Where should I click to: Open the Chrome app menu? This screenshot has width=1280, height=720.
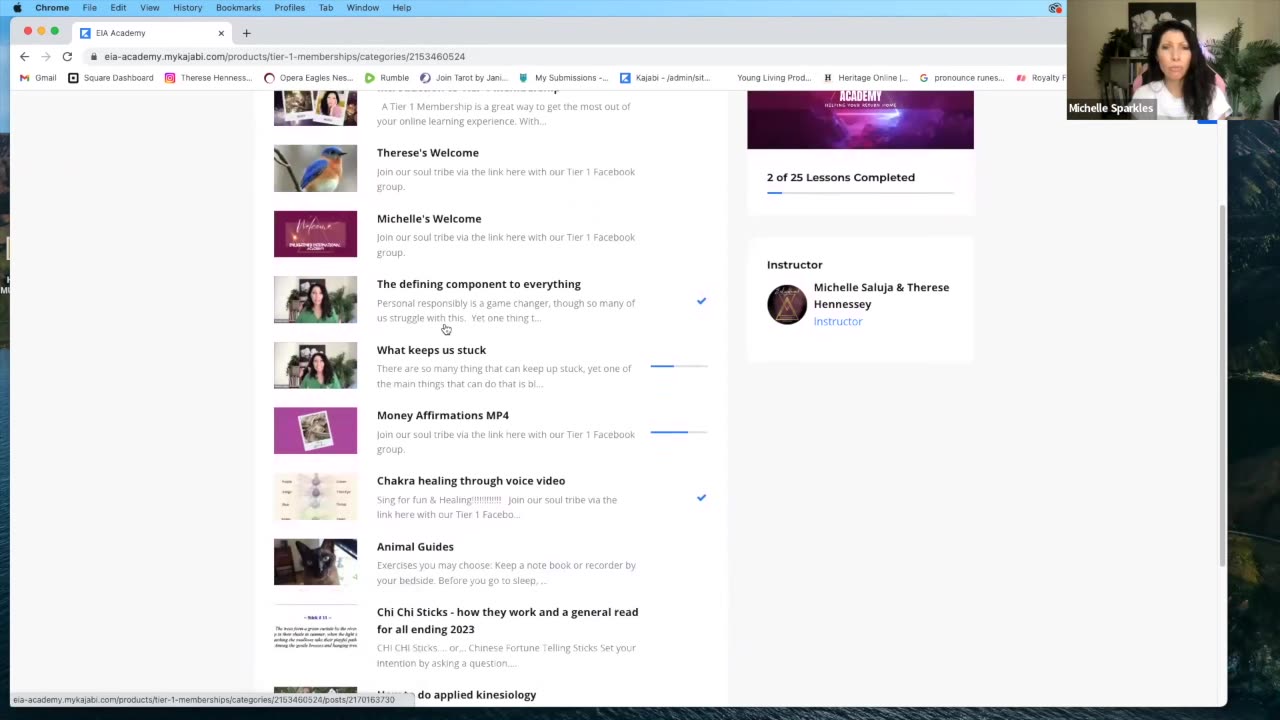(52, 8)
